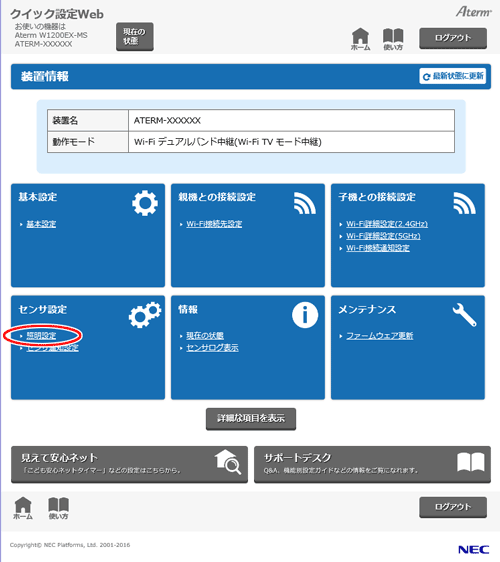Click double-gear icon in センサ設定 panel
The image size is (500, 562).
tap(145, 314)
